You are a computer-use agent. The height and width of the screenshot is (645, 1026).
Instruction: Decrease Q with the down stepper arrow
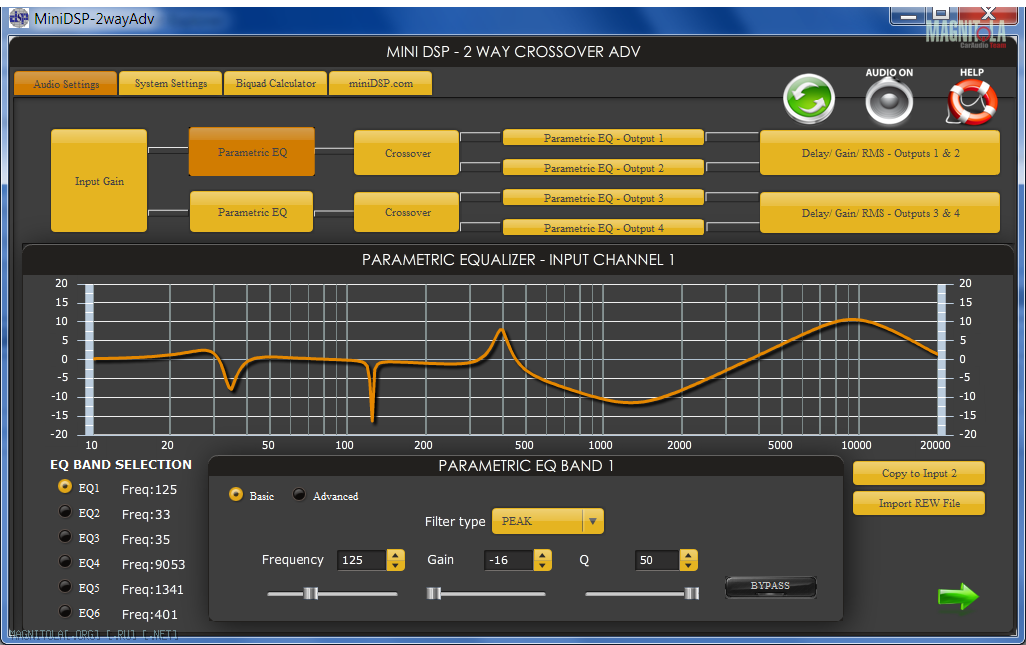click(x=688, y=565)
